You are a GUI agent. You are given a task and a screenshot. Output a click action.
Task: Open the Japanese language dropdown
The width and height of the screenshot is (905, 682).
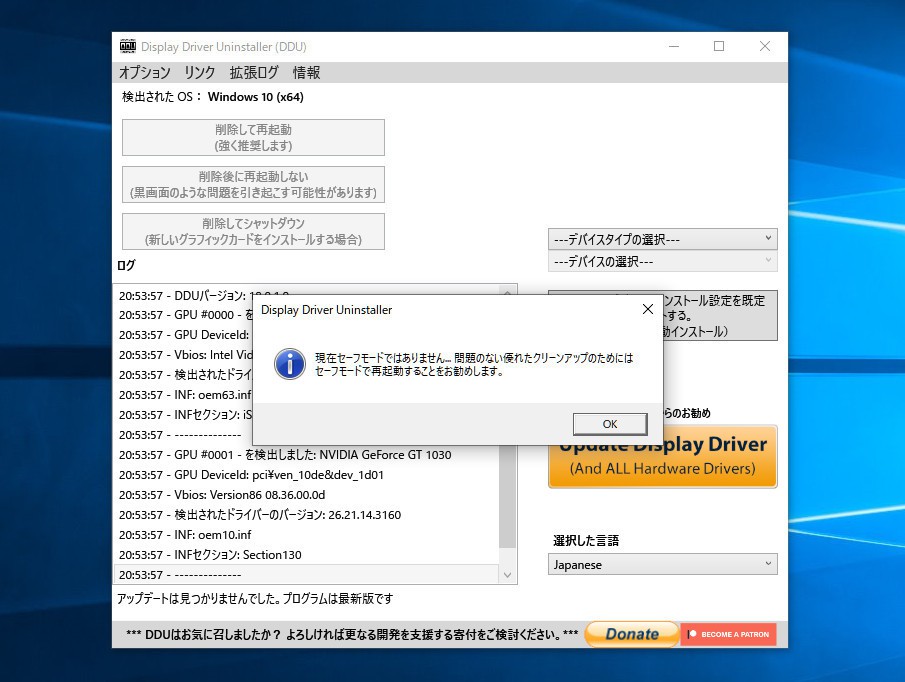pos(663,564)
